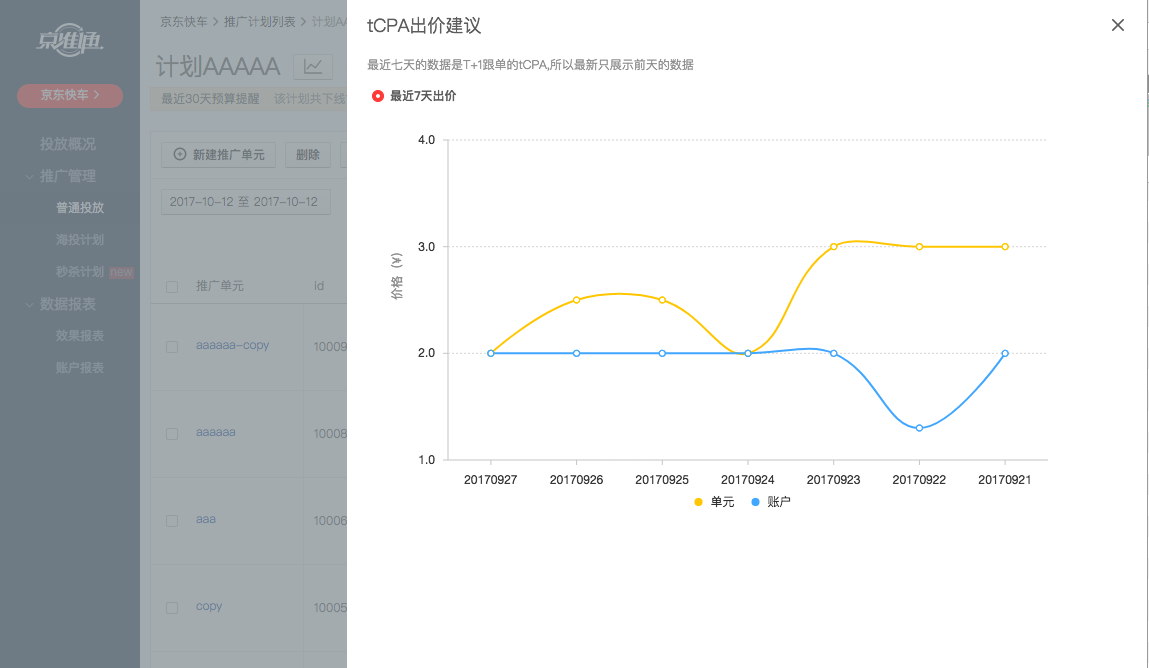Close the tCPA出价建议 panel

click(x=1118, y=25)
